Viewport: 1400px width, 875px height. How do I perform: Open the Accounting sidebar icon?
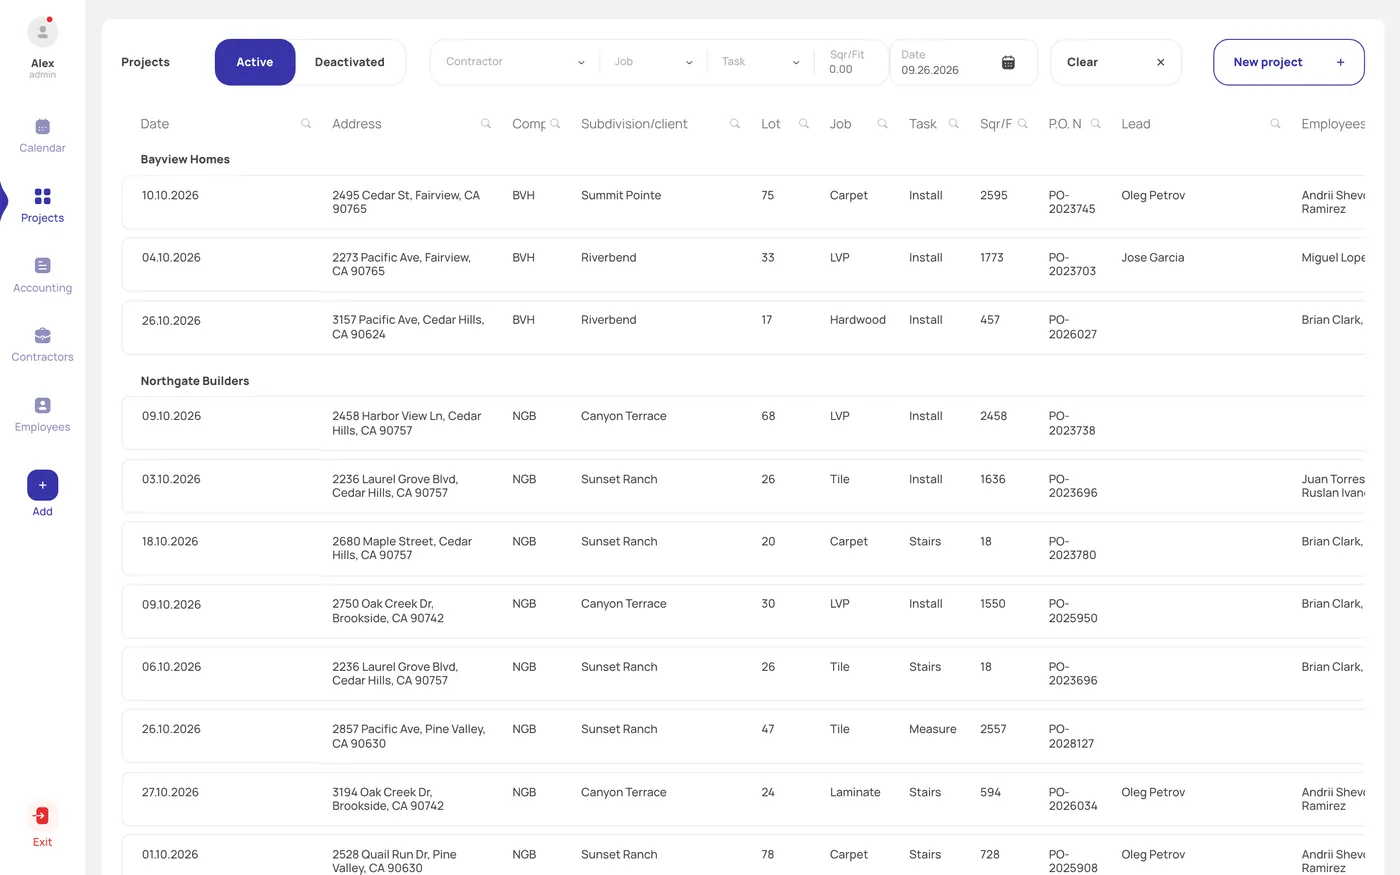tap(42, 266)
